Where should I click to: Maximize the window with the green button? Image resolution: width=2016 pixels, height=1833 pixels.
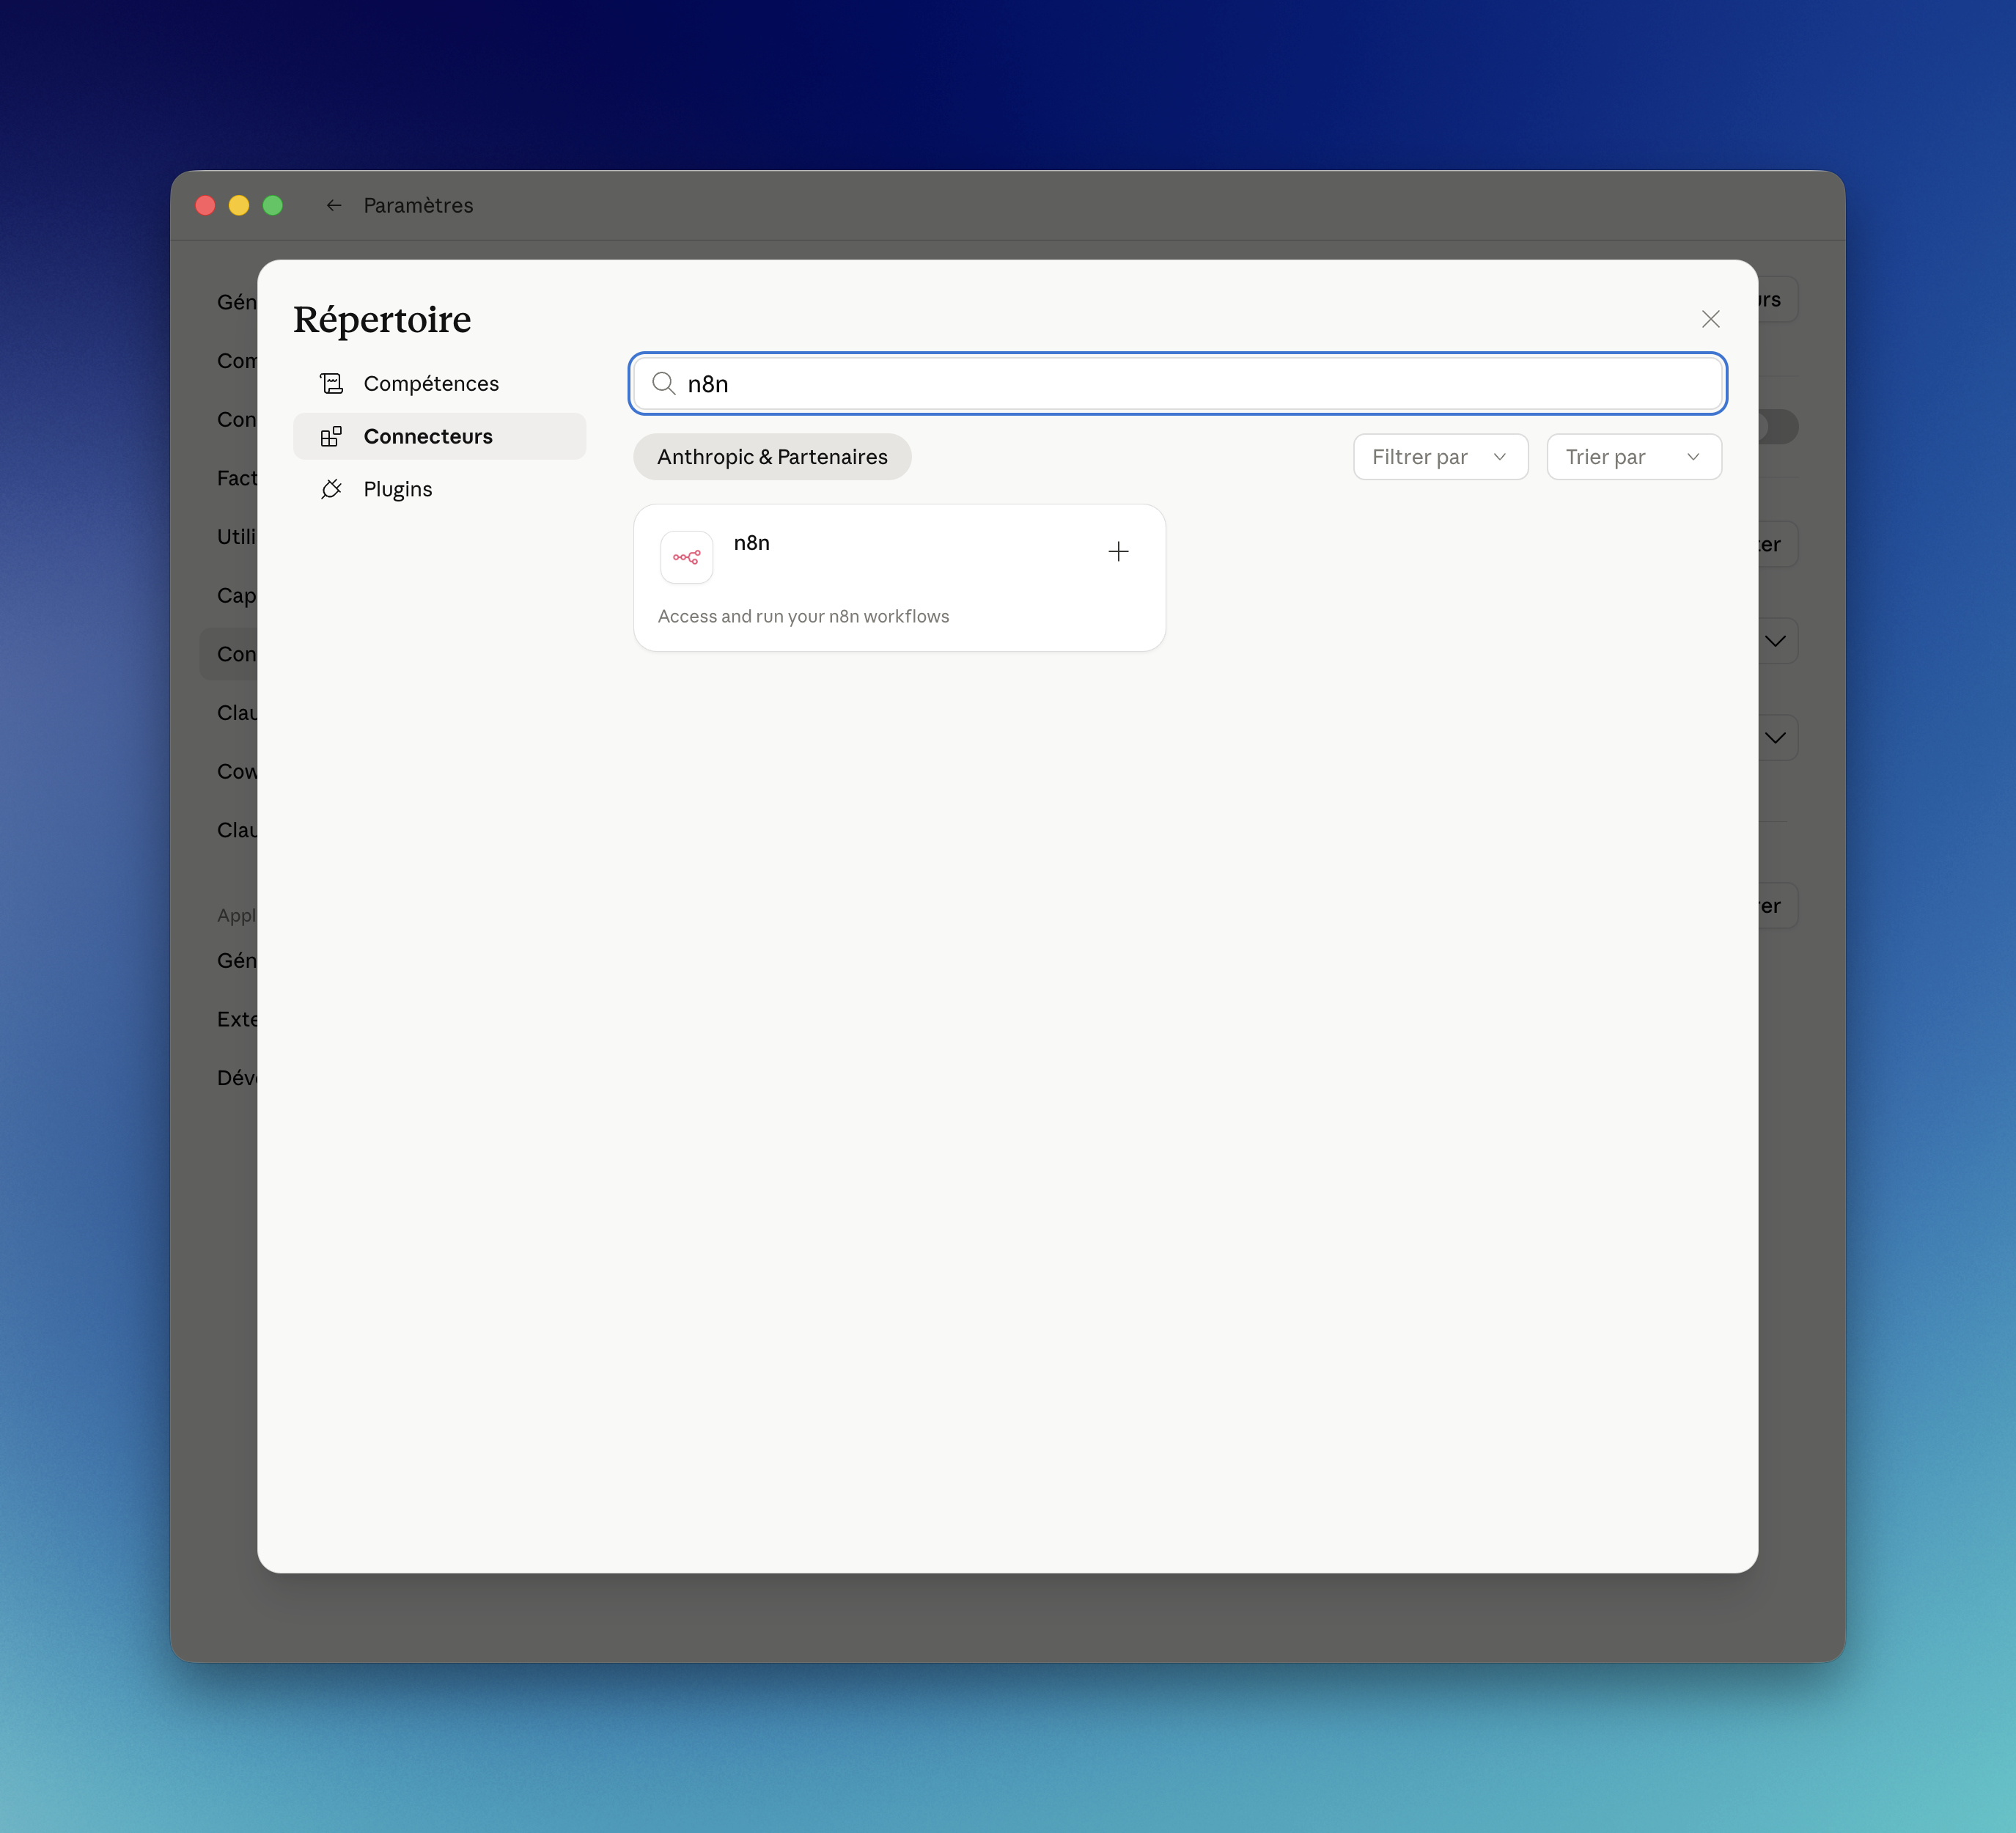point(273,205)
